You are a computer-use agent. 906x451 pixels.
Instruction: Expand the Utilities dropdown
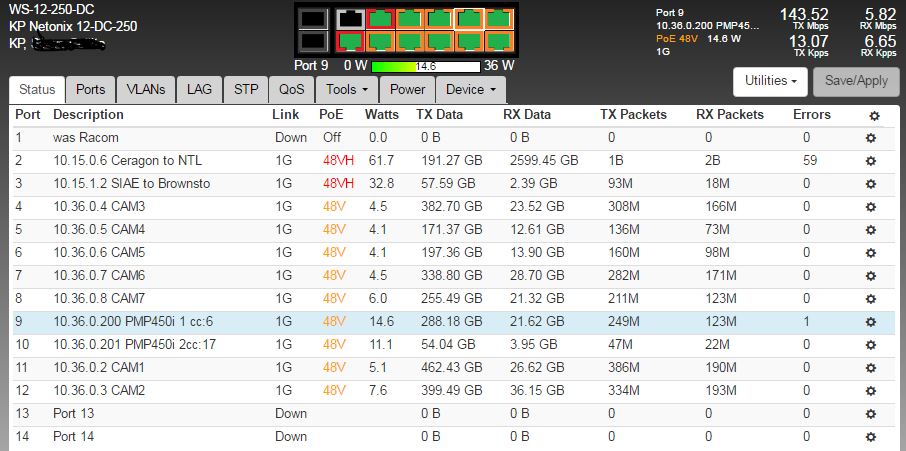770,81
